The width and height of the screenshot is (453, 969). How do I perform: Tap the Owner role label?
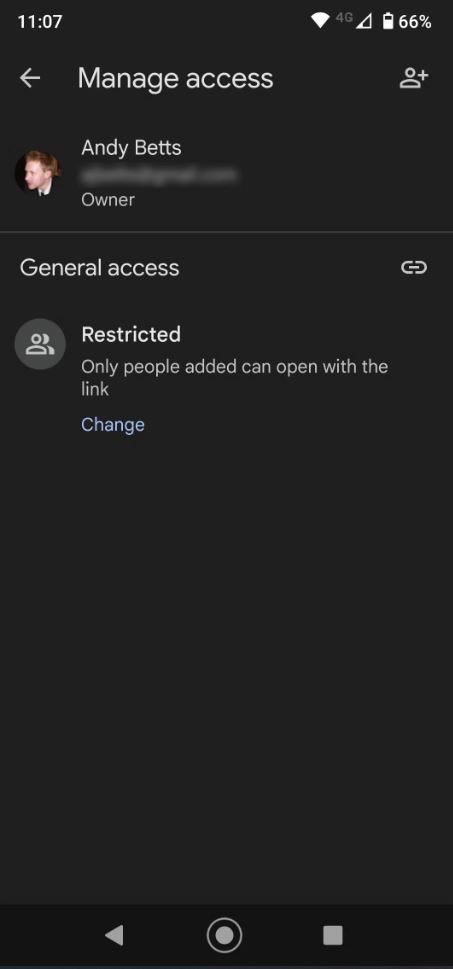pyautogui.click(x=108, y=200)
